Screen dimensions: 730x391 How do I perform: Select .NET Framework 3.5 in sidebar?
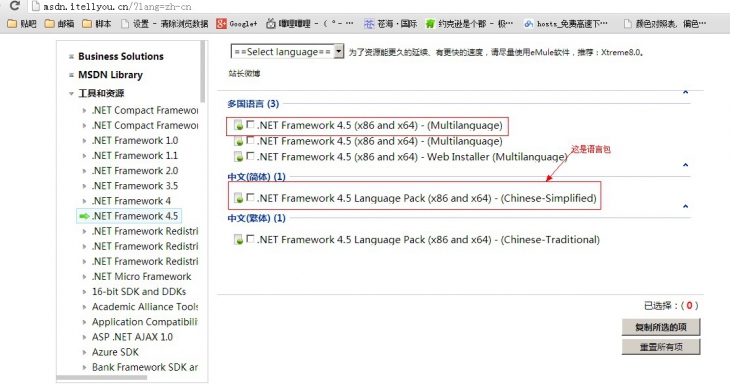(x=135, y=186)
